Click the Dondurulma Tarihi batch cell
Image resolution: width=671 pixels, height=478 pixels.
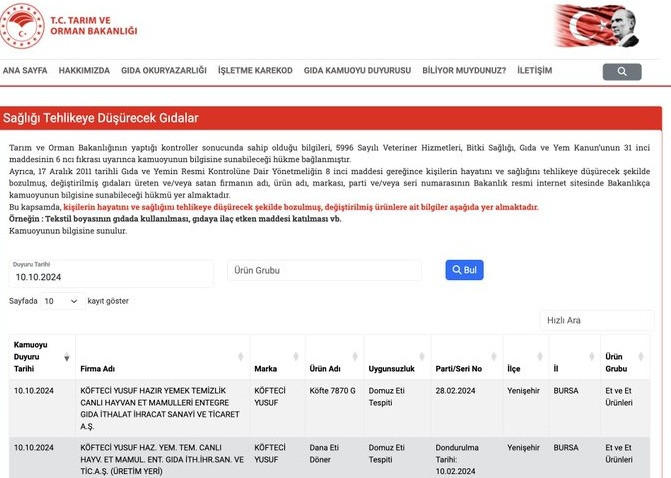tap(457, 460)
